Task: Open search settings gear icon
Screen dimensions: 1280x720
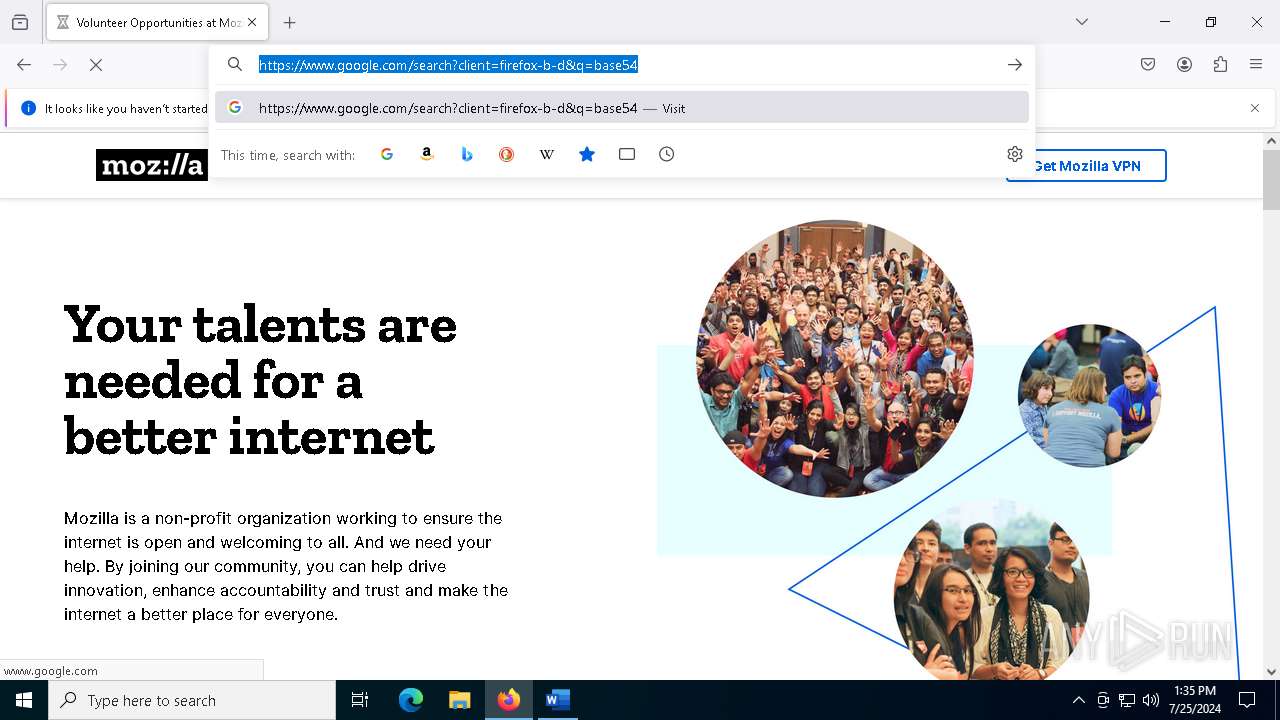Action: click(x=1015, y=154)
